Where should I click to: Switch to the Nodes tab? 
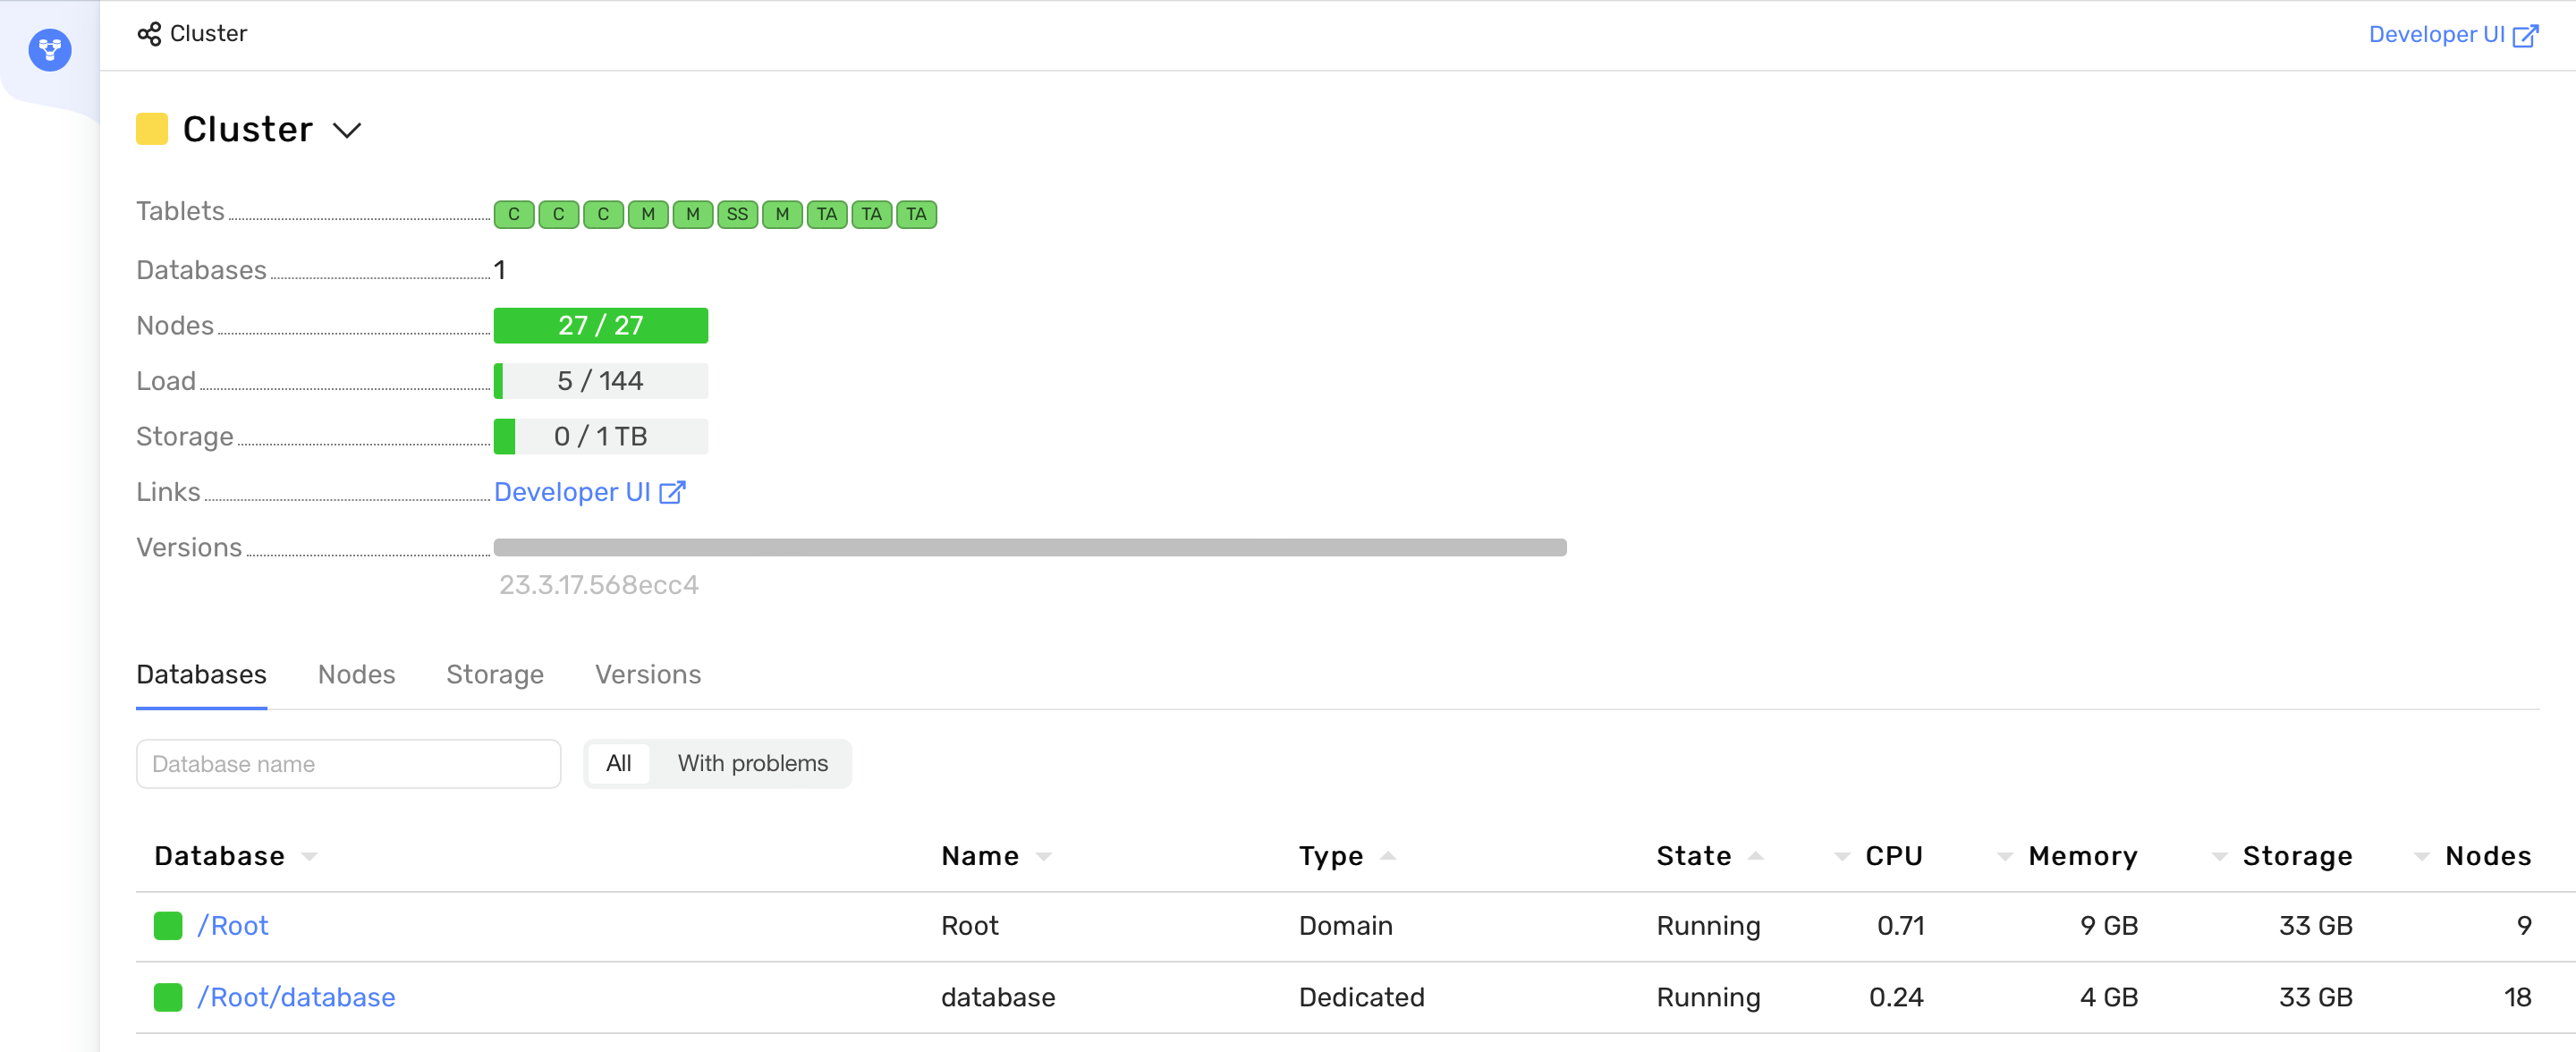tap(356, 674)
